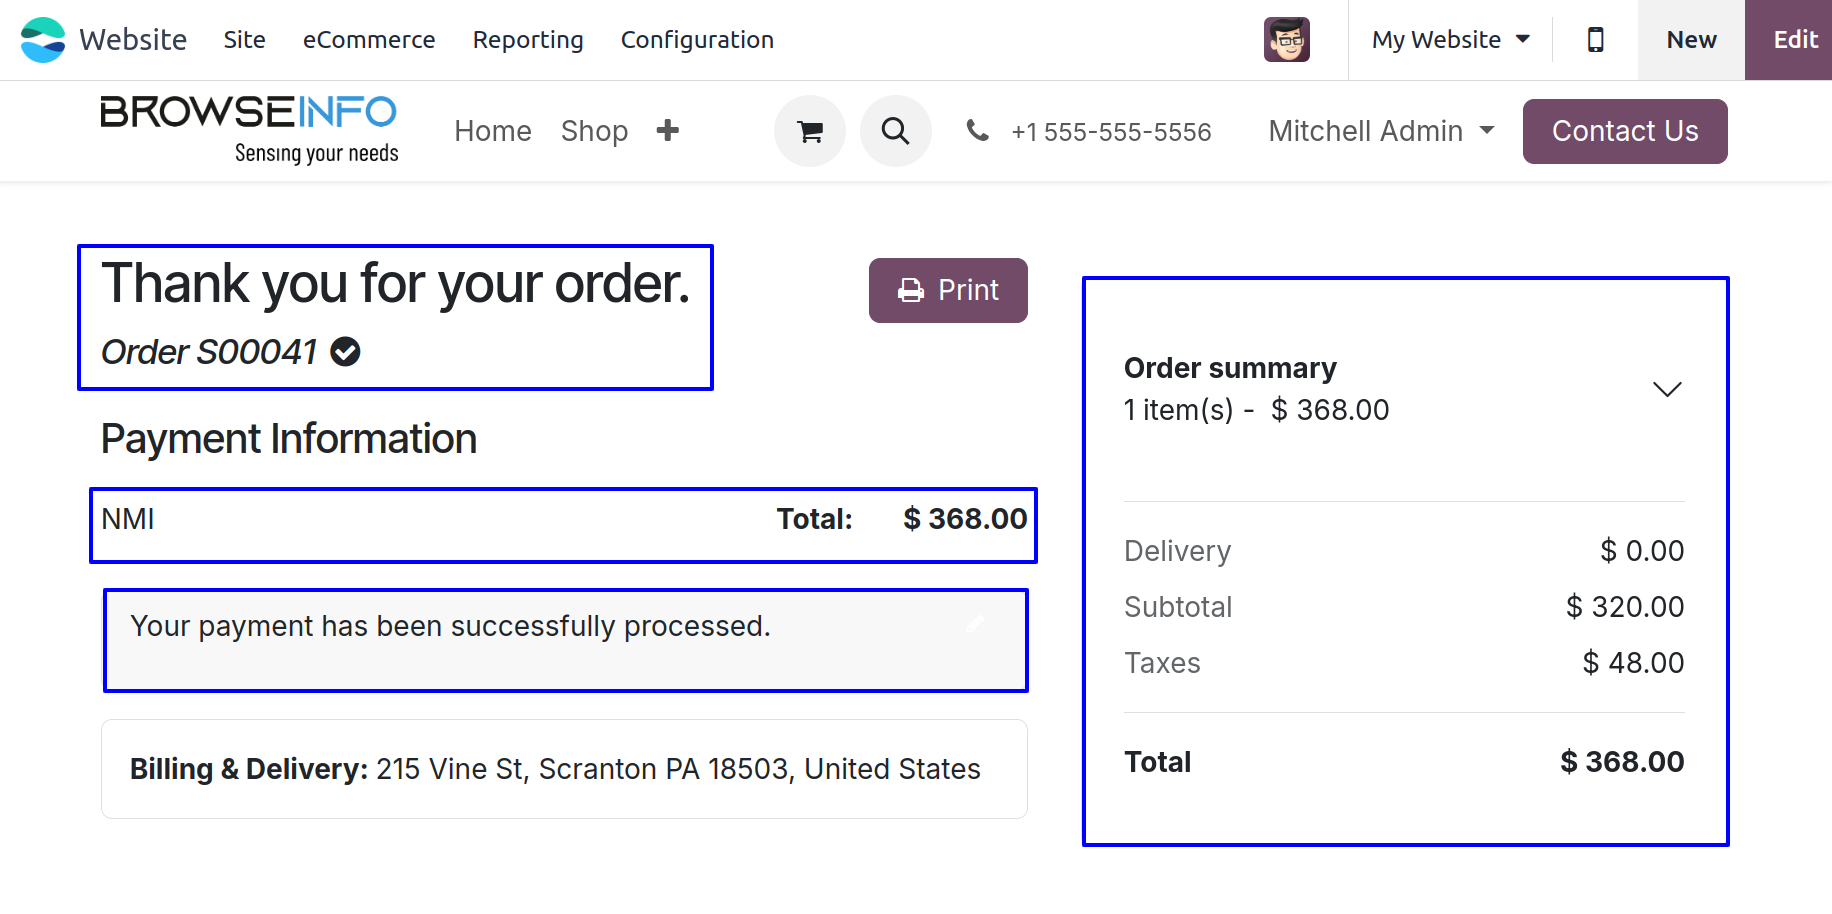Viewport: 1832px width, 914px height.
Task: Open the Configuration menu
Action: point(697,40)
